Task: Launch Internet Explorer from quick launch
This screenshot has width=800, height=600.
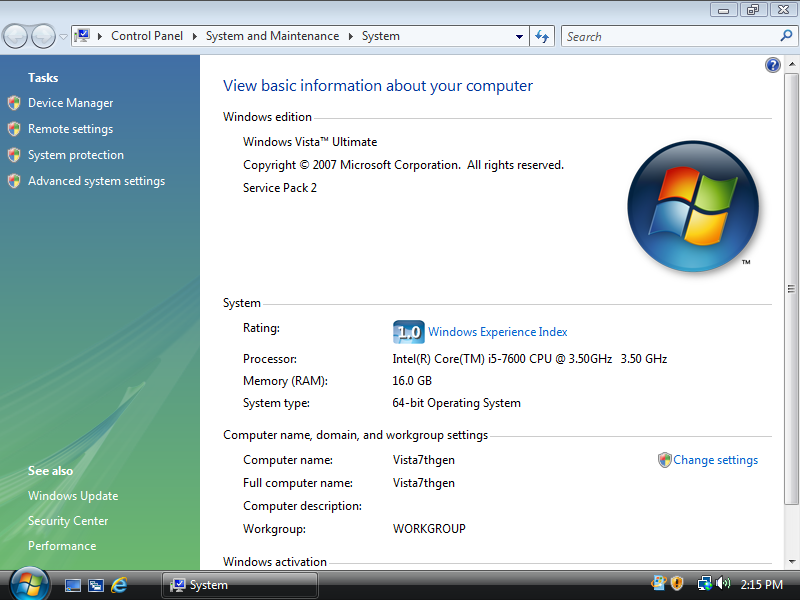Action: 119,585
